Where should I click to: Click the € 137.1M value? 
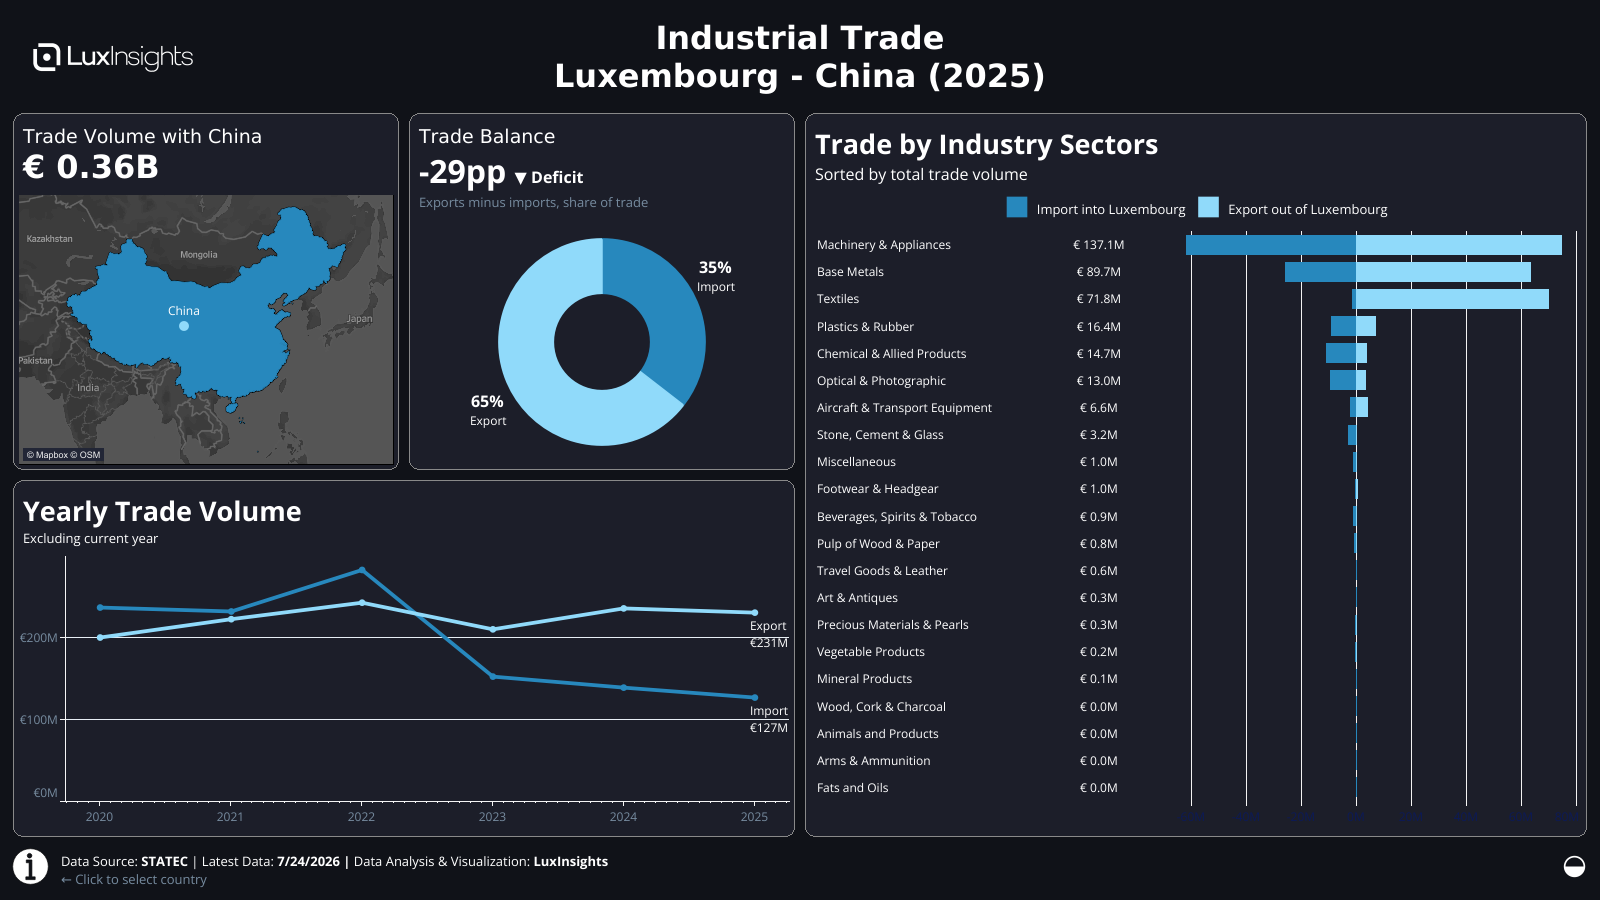coord(1099,245)
